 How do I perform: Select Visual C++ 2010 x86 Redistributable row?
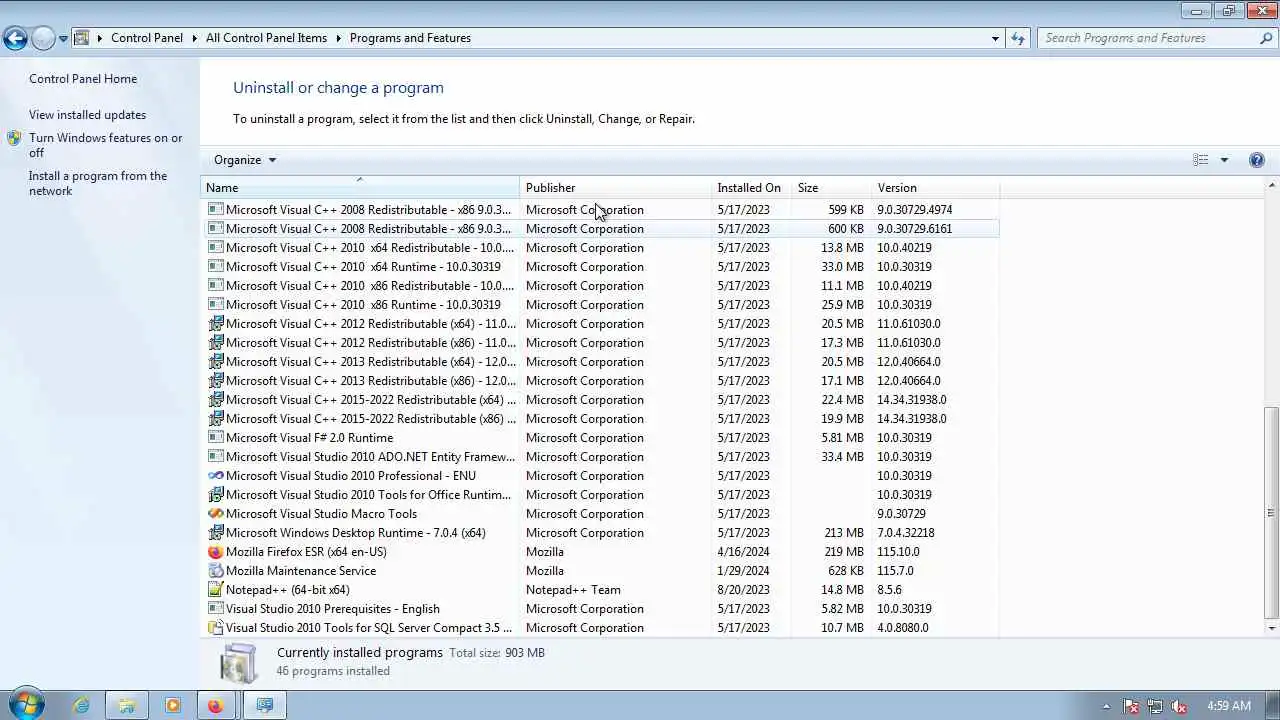600,286
